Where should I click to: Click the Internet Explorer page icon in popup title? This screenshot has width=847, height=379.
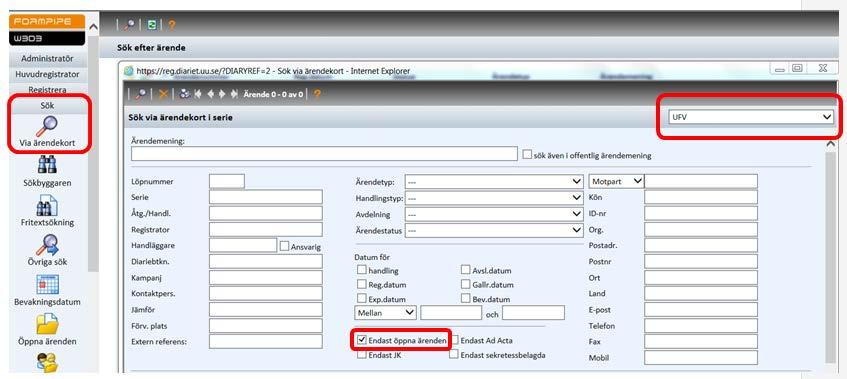coord(129,71)
